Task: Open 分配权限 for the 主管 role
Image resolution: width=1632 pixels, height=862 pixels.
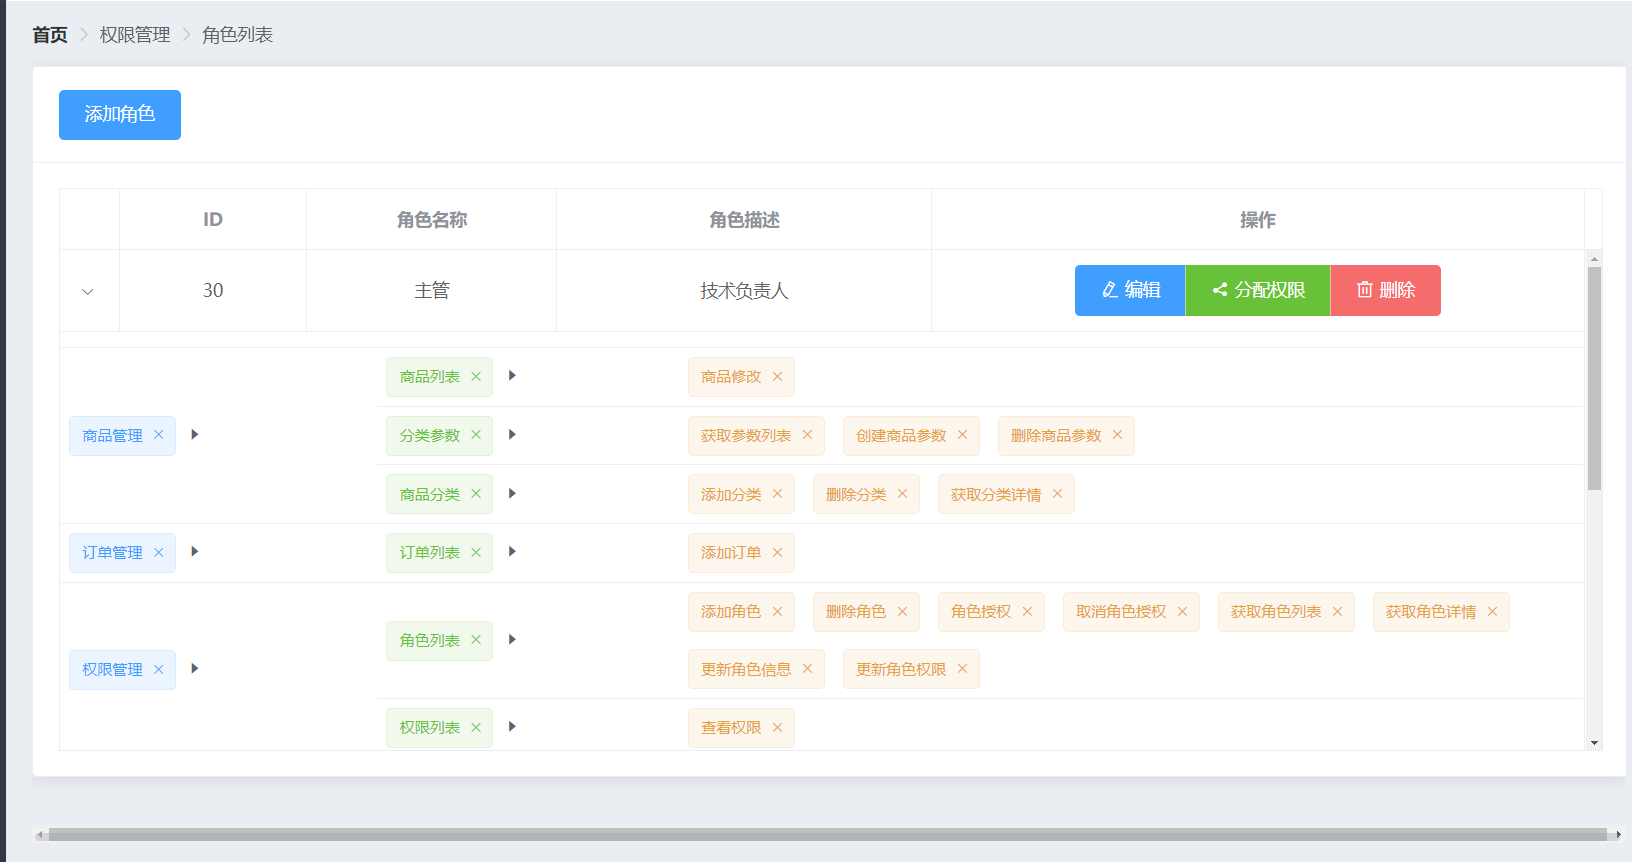Action: (x=1258, y=290)
